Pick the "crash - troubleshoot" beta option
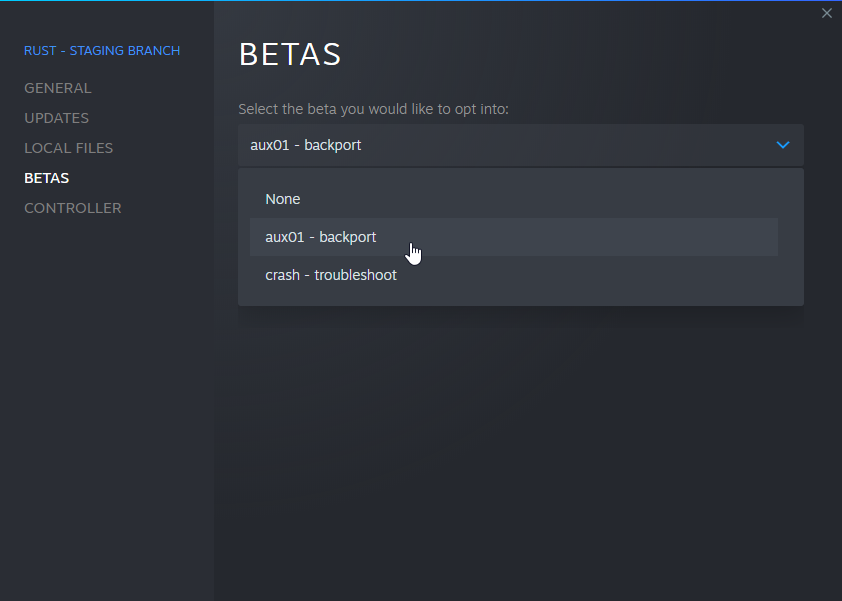 pos(331,274)
